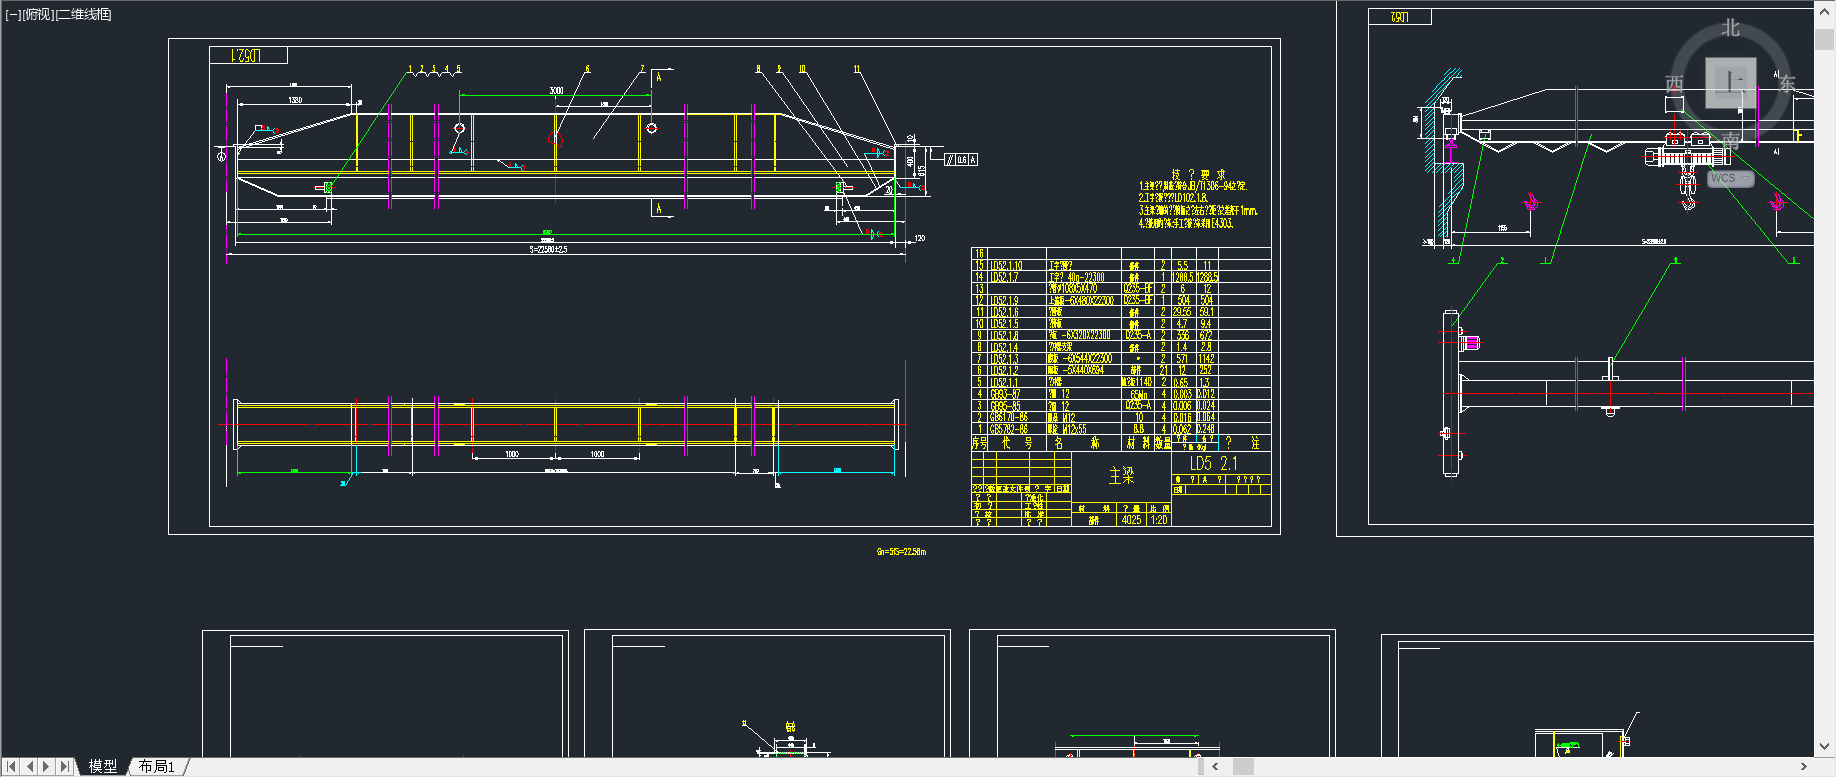1836x778 pixels.
Task: Open the [俯视] view name menu
Action: click(38, 14)
